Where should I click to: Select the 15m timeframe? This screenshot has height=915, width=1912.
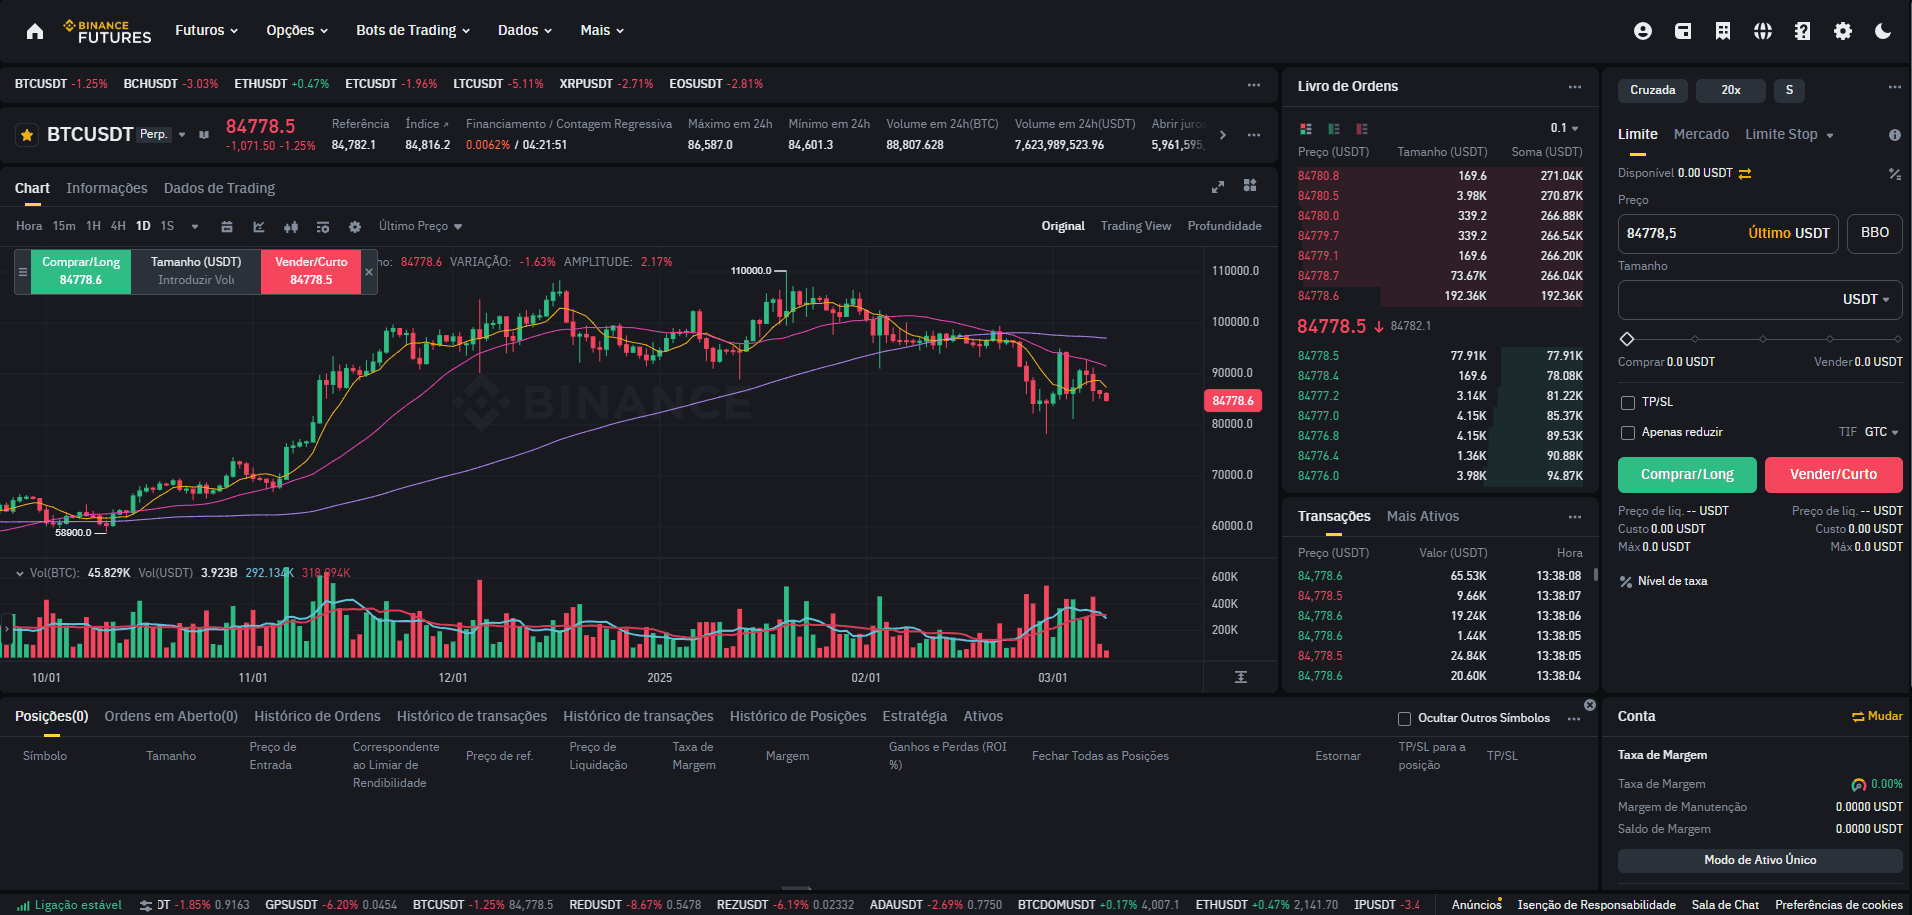click(64, 226)
